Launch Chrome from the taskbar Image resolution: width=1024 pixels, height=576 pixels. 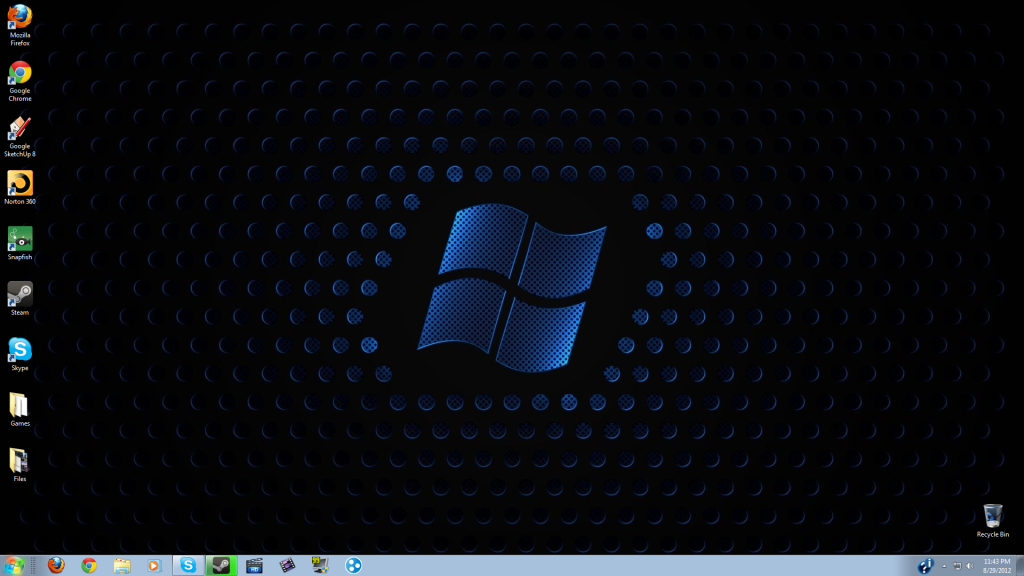(x=89, y=566)
